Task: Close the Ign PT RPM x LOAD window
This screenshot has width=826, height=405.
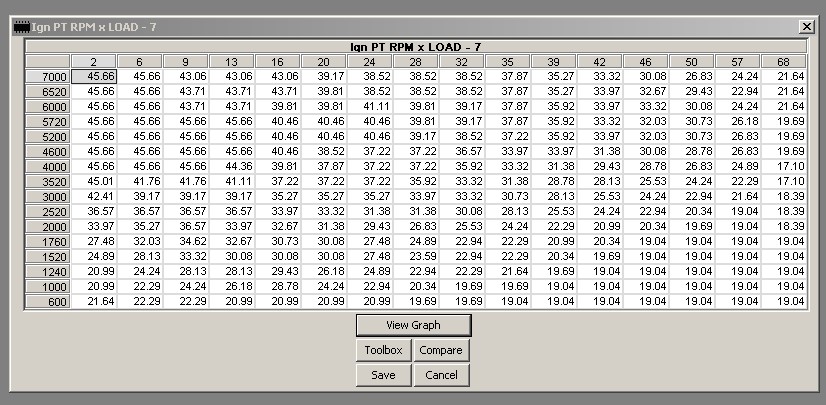Action: click(807, 26)
